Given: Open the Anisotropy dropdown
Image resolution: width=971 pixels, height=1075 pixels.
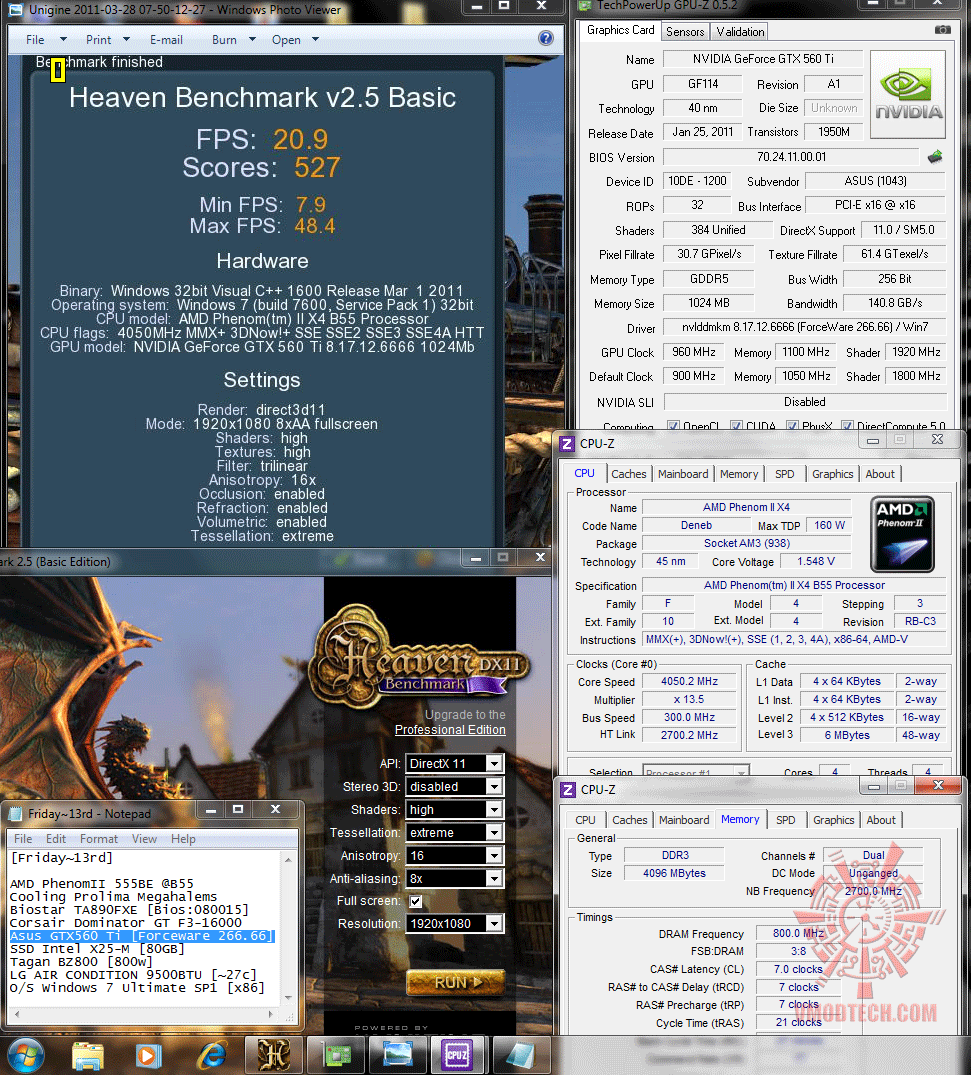Looking at the screenshot, I should click(x=455, y=855).
